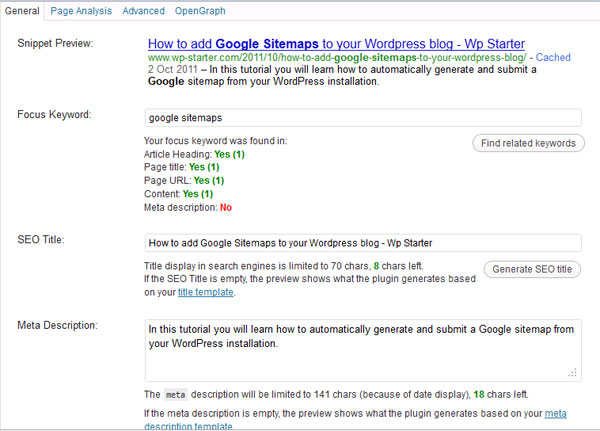This screenshot has width=600, height=431.
Task: Follow the title template link
Action: (x=208, y=293)
